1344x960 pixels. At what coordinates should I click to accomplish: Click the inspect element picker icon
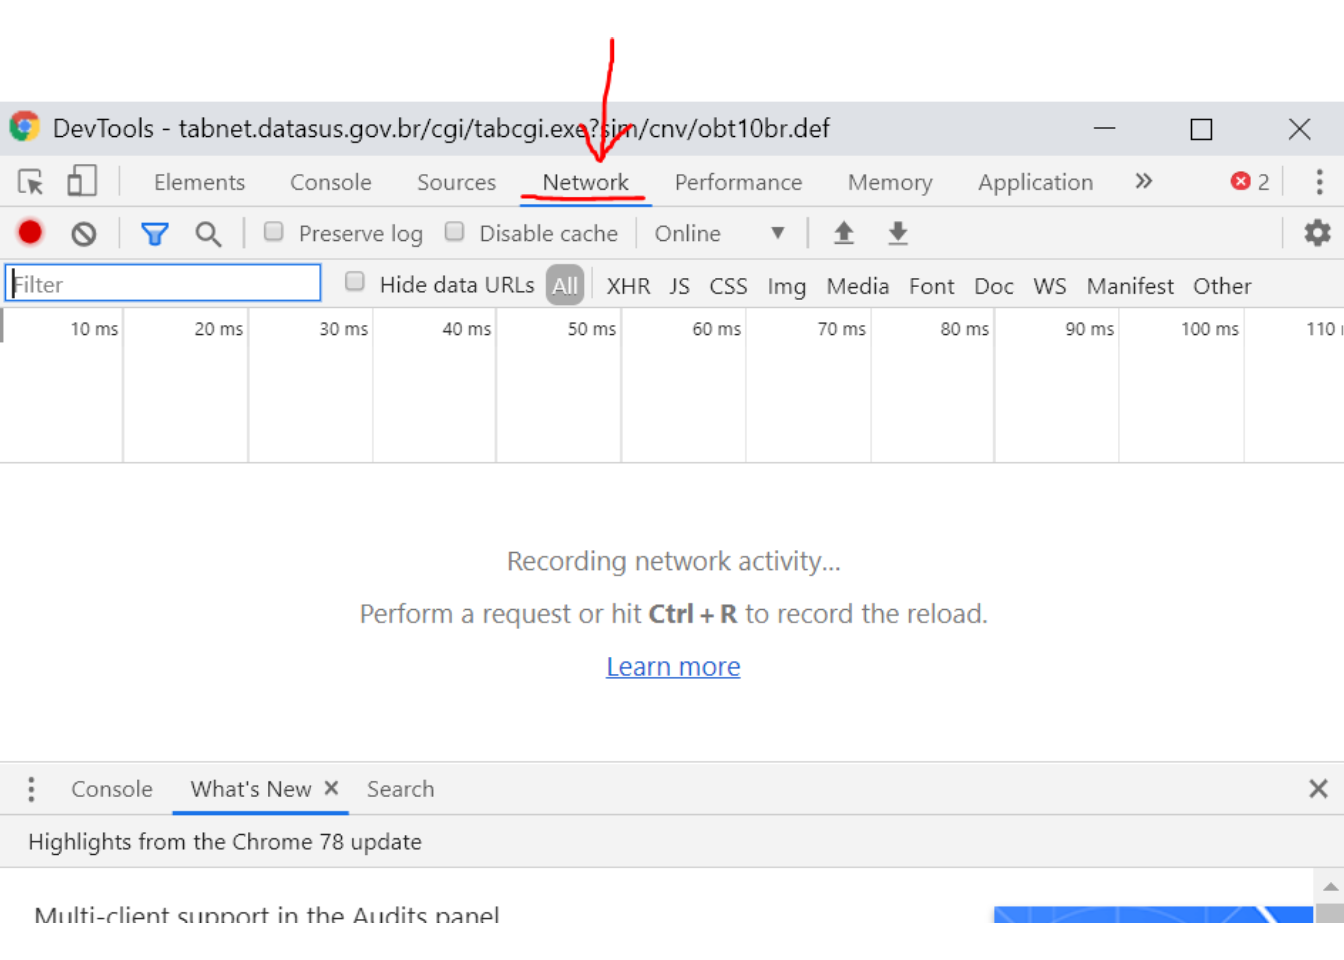(31, 182)
